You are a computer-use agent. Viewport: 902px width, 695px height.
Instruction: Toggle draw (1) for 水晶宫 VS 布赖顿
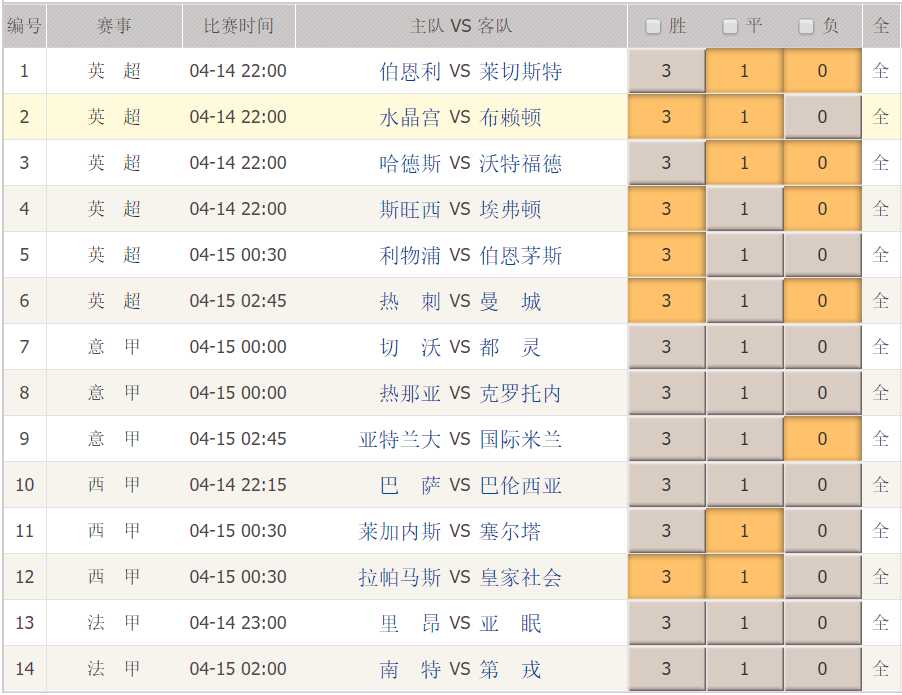point(744,117)
